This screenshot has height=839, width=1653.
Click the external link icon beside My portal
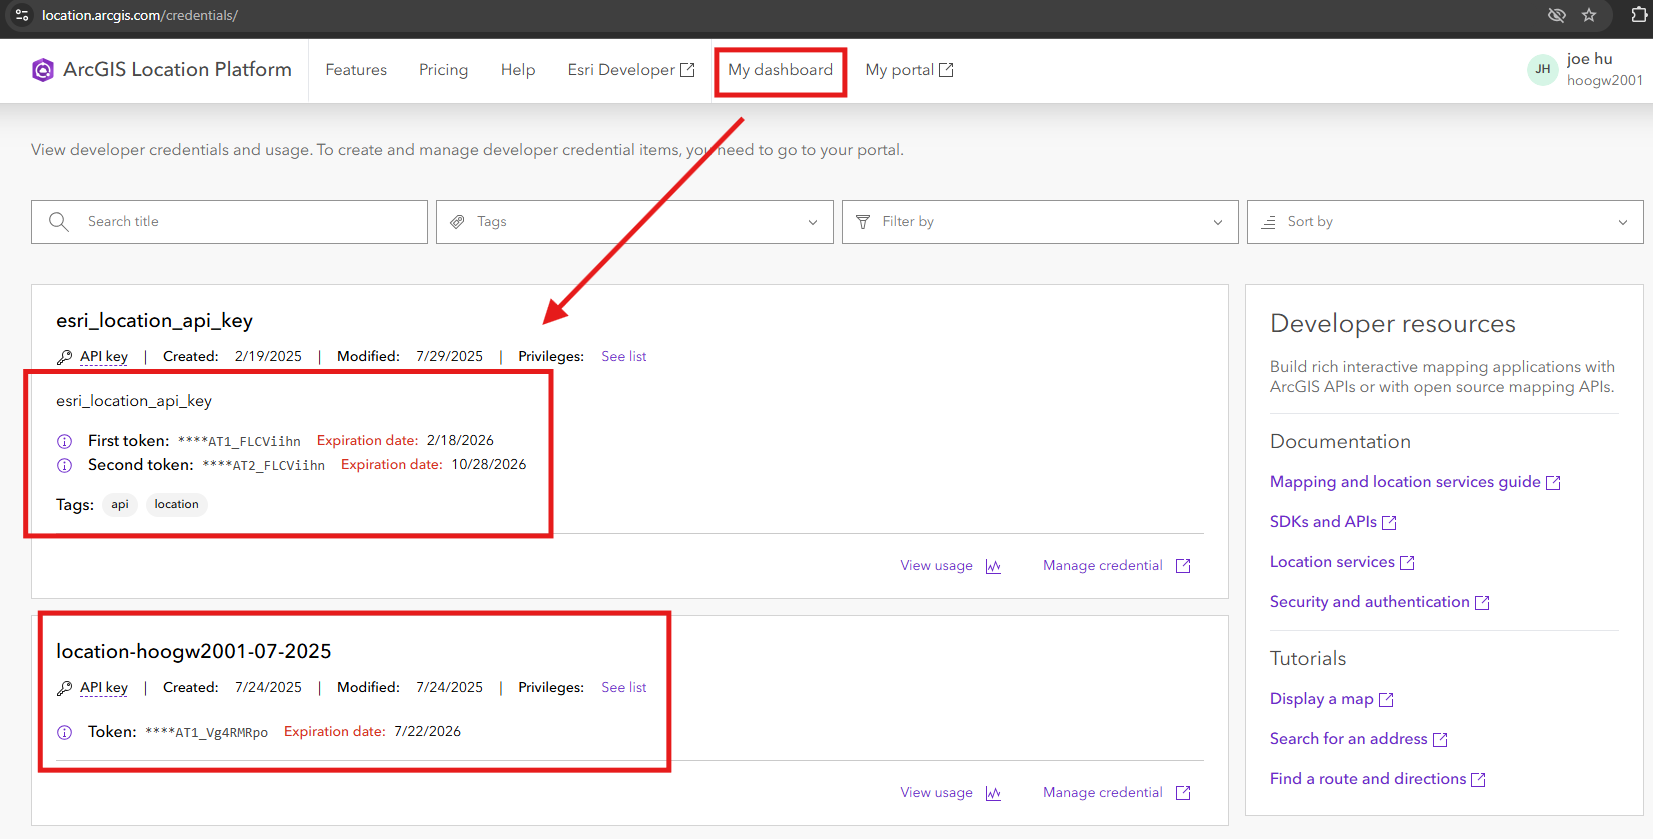pyautogui.click(x=946, y=70)
